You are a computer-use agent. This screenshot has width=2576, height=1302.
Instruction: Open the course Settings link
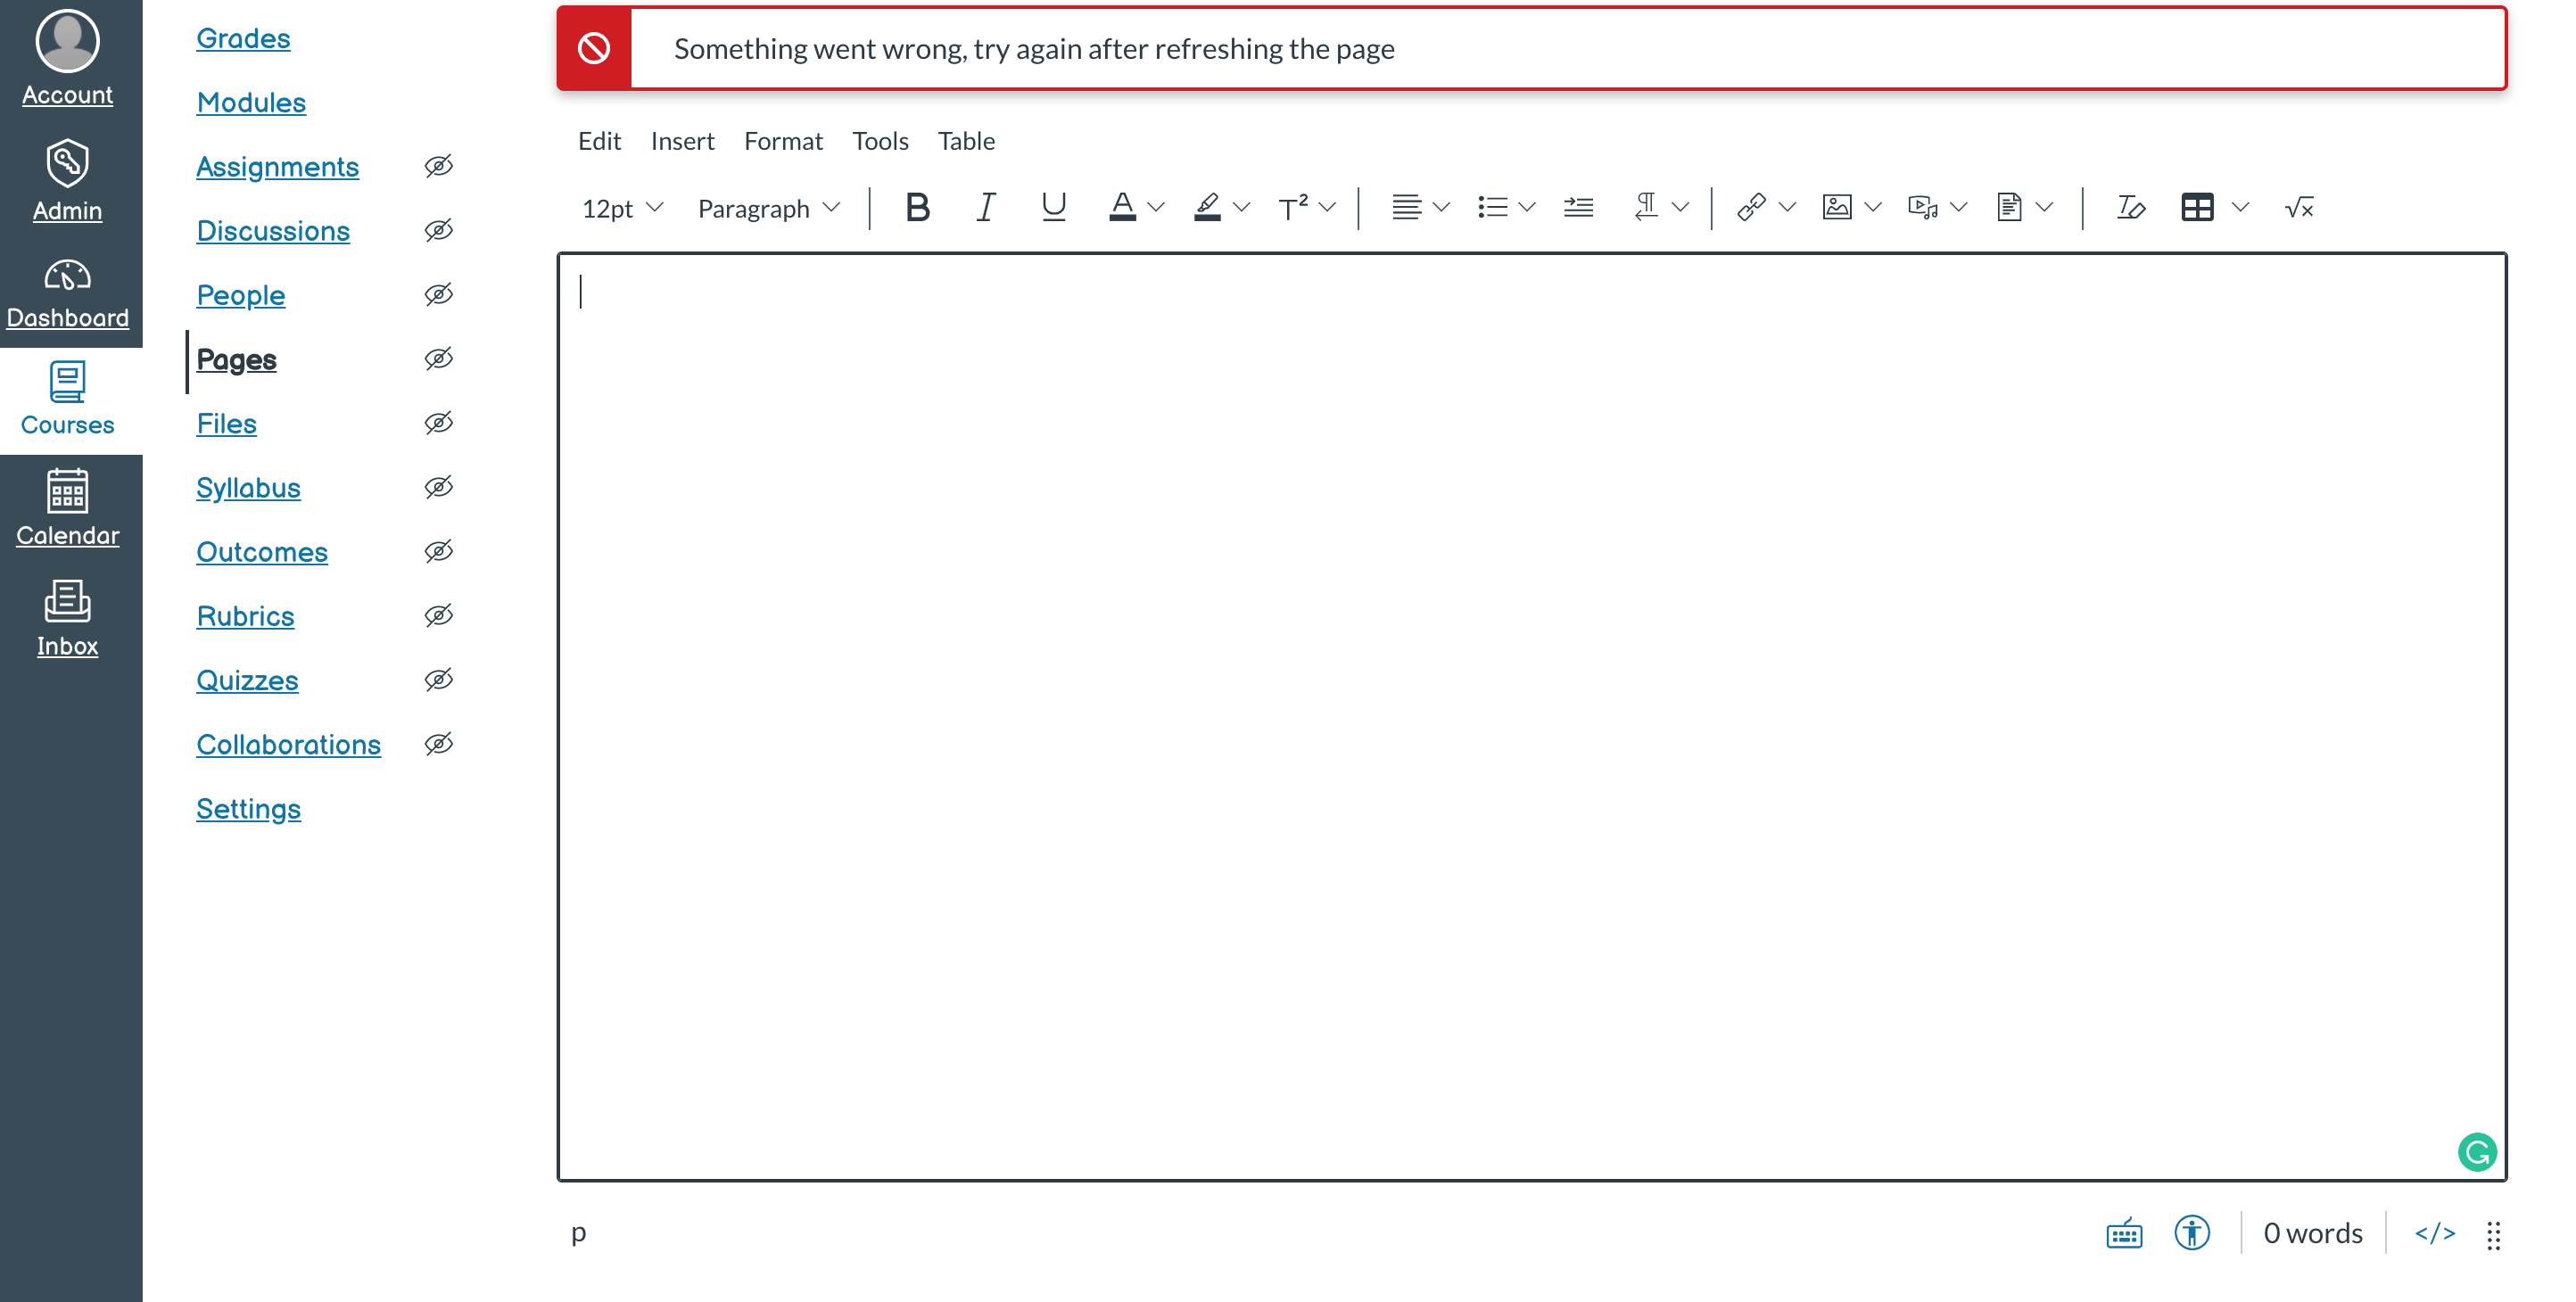248,808
